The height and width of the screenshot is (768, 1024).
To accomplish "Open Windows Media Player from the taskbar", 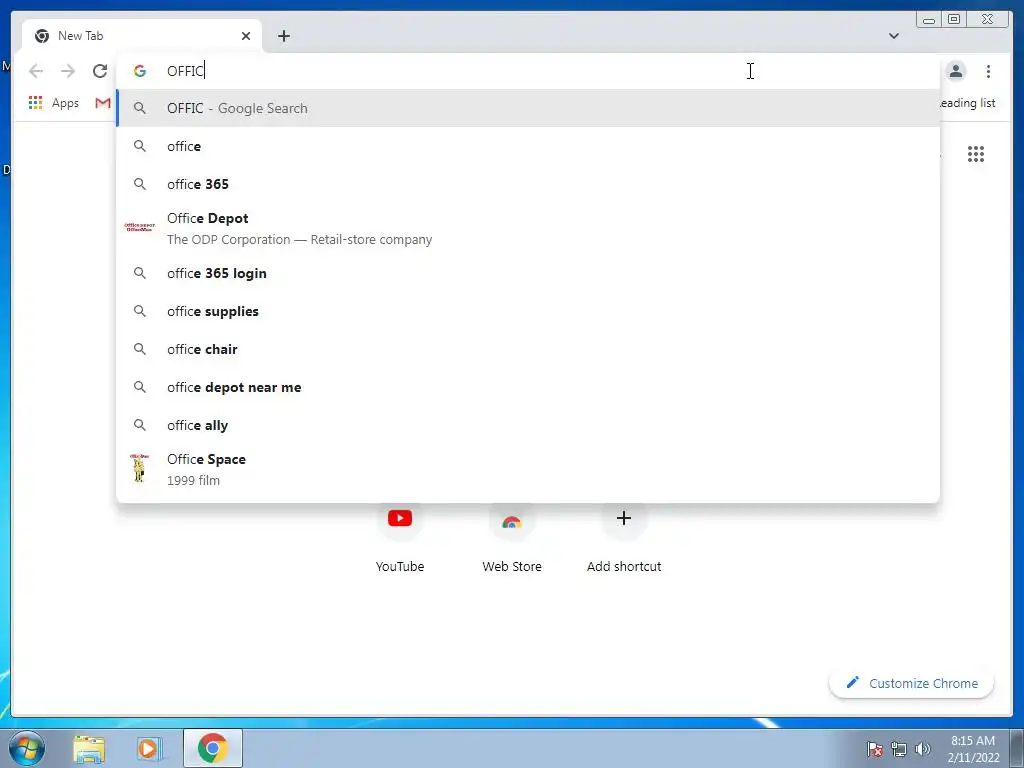I will (150, 748).
